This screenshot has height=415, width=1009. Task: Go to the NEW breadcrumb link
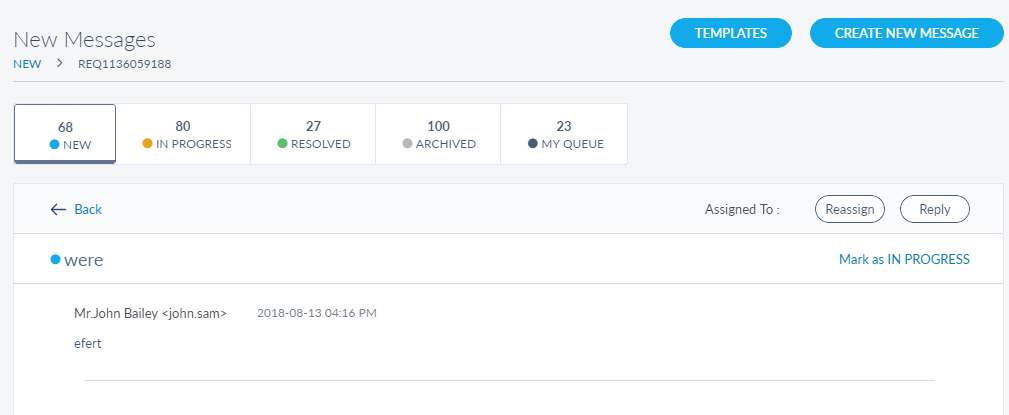[27, 64]
